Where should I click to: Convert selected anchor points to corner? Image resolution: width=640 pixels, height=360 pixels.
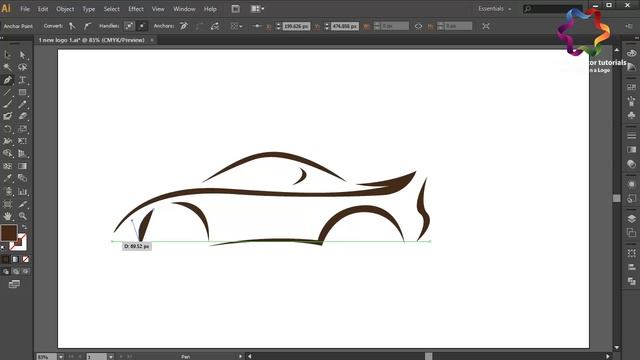[x=72, y=26]
